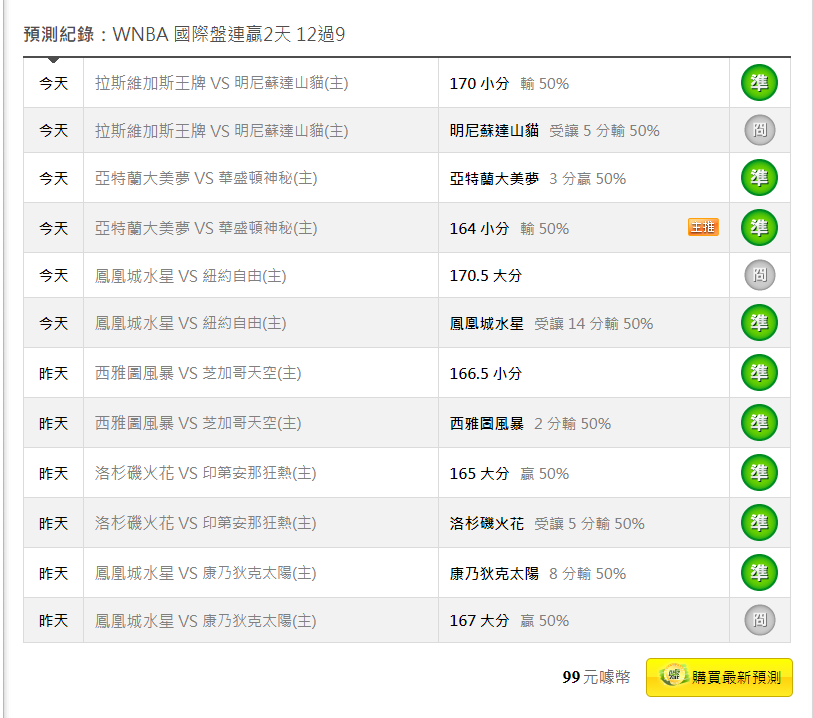The width and height of the screenshot is (813, 718).
Task: Click the 準 icon for 鳳凰城水星 受讓 14 分
Action: pyautogui.click(x=759, y=322)
